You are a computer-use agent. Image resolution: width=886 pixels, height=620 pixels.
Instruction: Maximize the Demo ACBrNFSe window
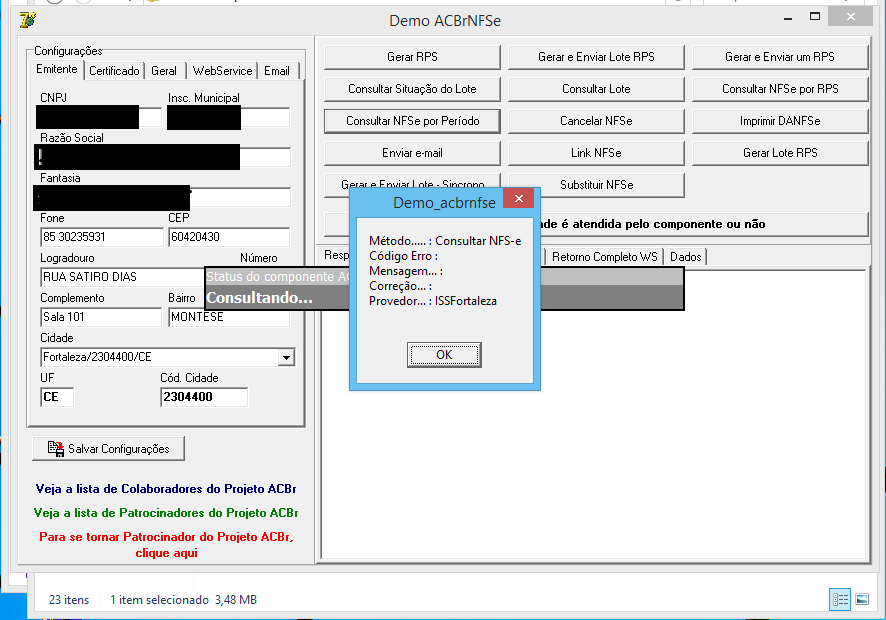coord(814,17)
